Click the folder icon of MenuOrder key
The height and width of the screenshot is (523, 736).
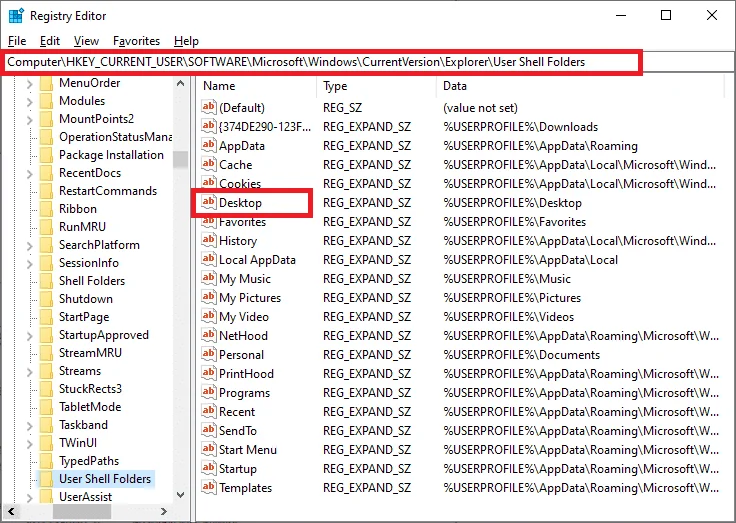[x=46, y=83]
